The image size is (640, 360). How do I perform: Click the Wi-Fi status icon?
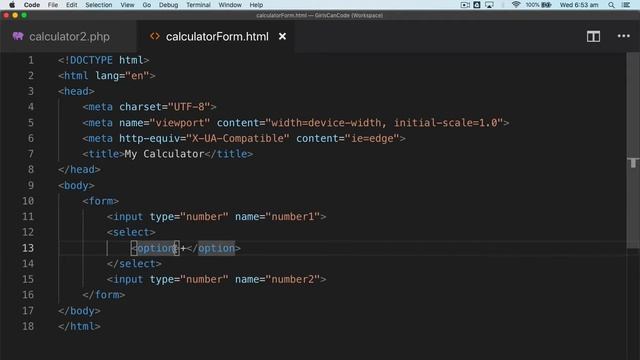pos(516,5)
